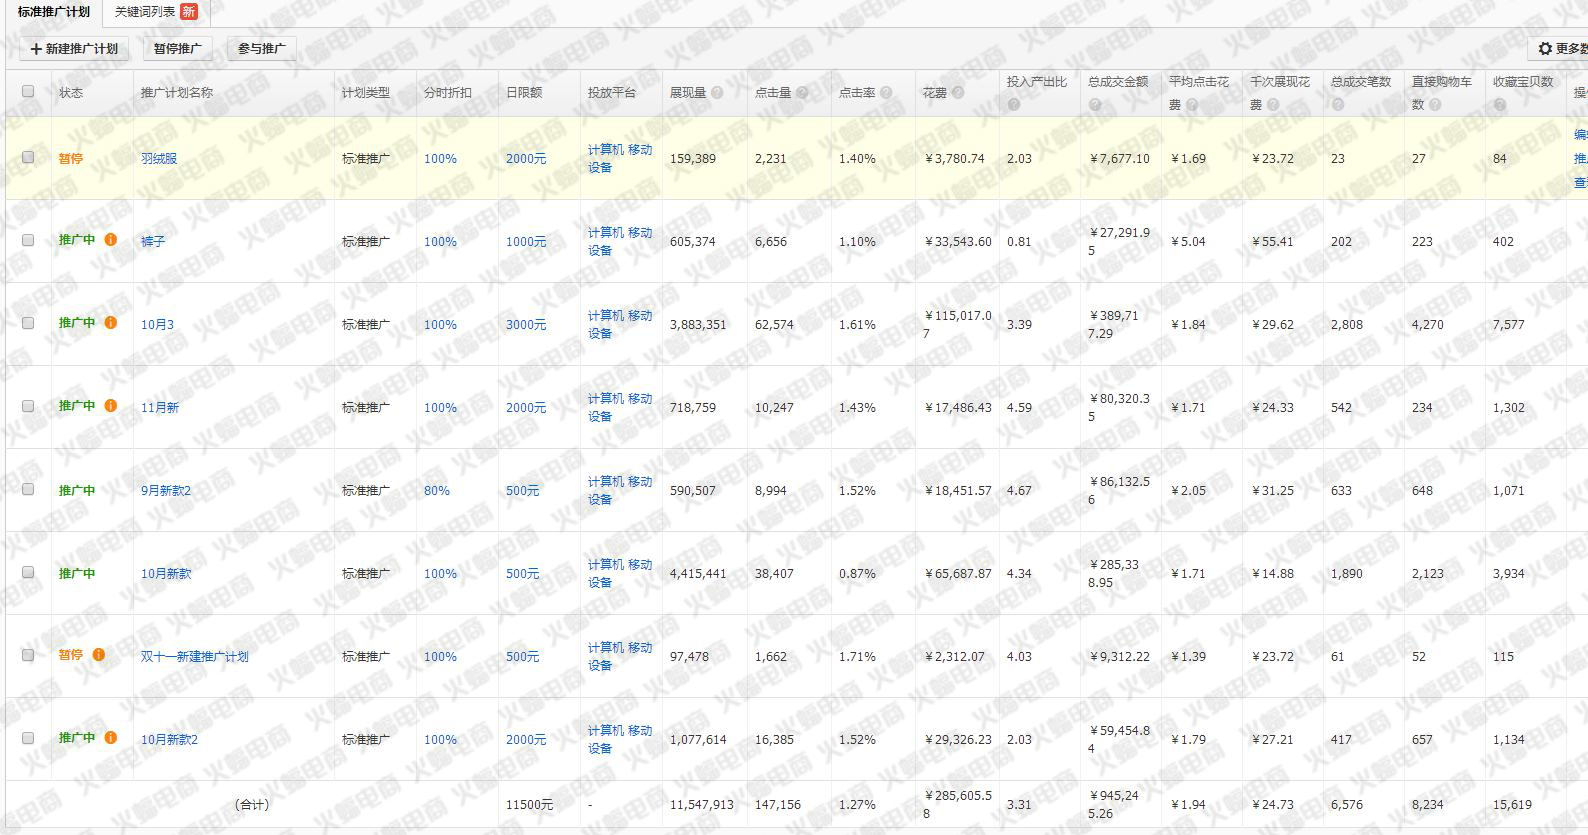
Task: Open the 10月新款 plan link
Action: (166, 574)
